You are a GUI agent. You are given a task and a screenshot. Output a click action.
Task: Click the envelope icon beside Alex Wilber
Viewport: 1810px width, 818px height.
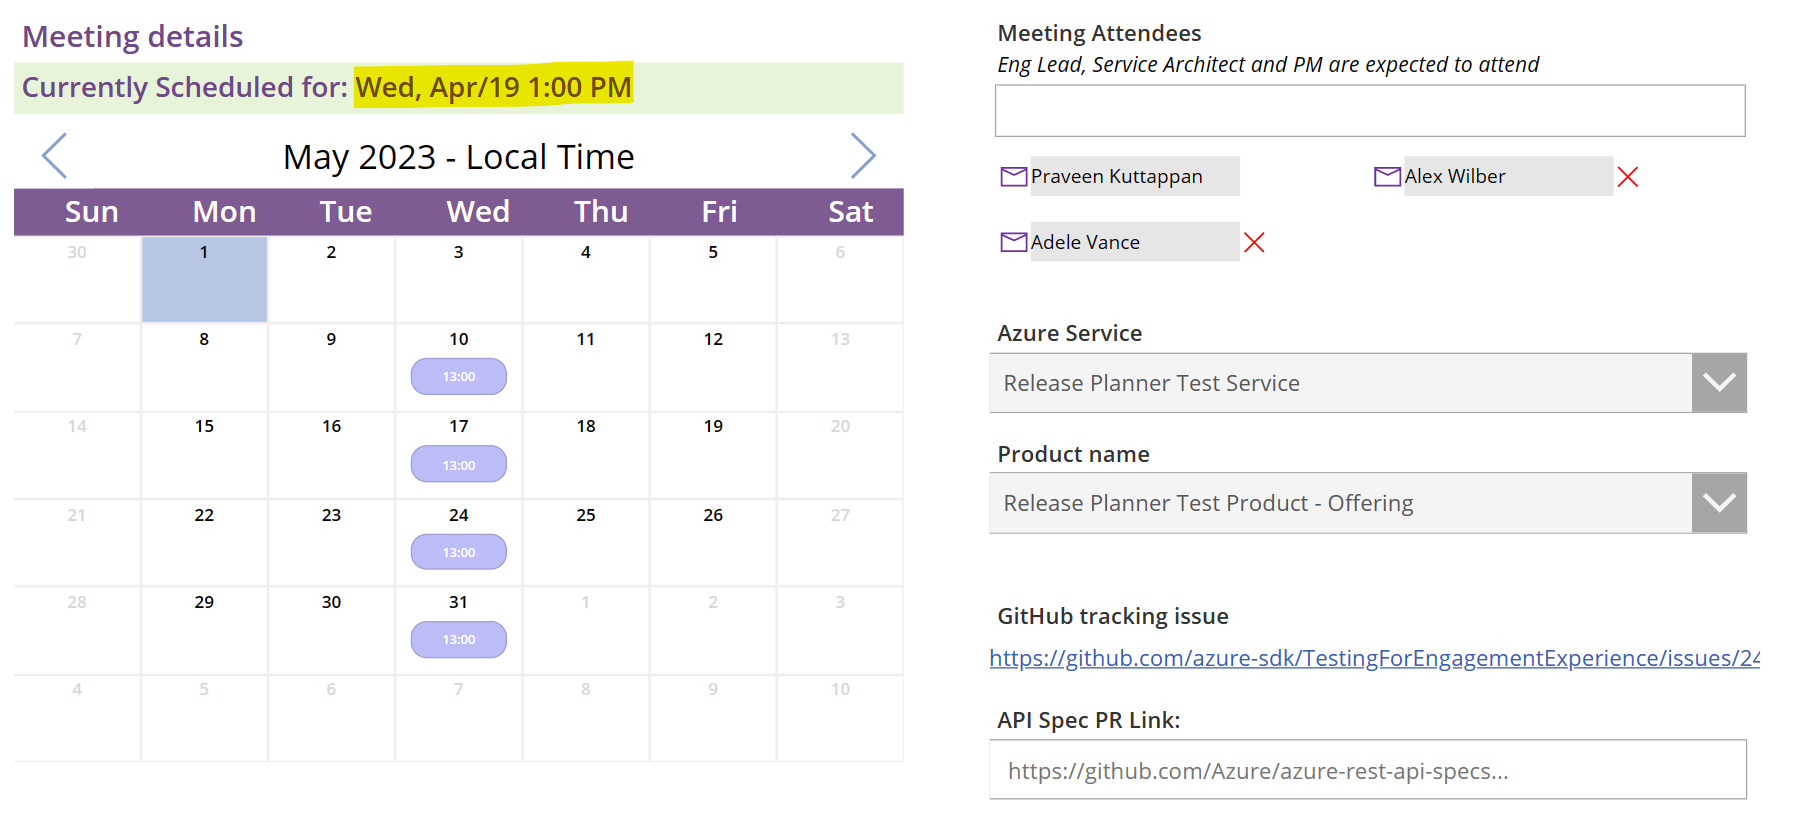[x=1387, y=176]
